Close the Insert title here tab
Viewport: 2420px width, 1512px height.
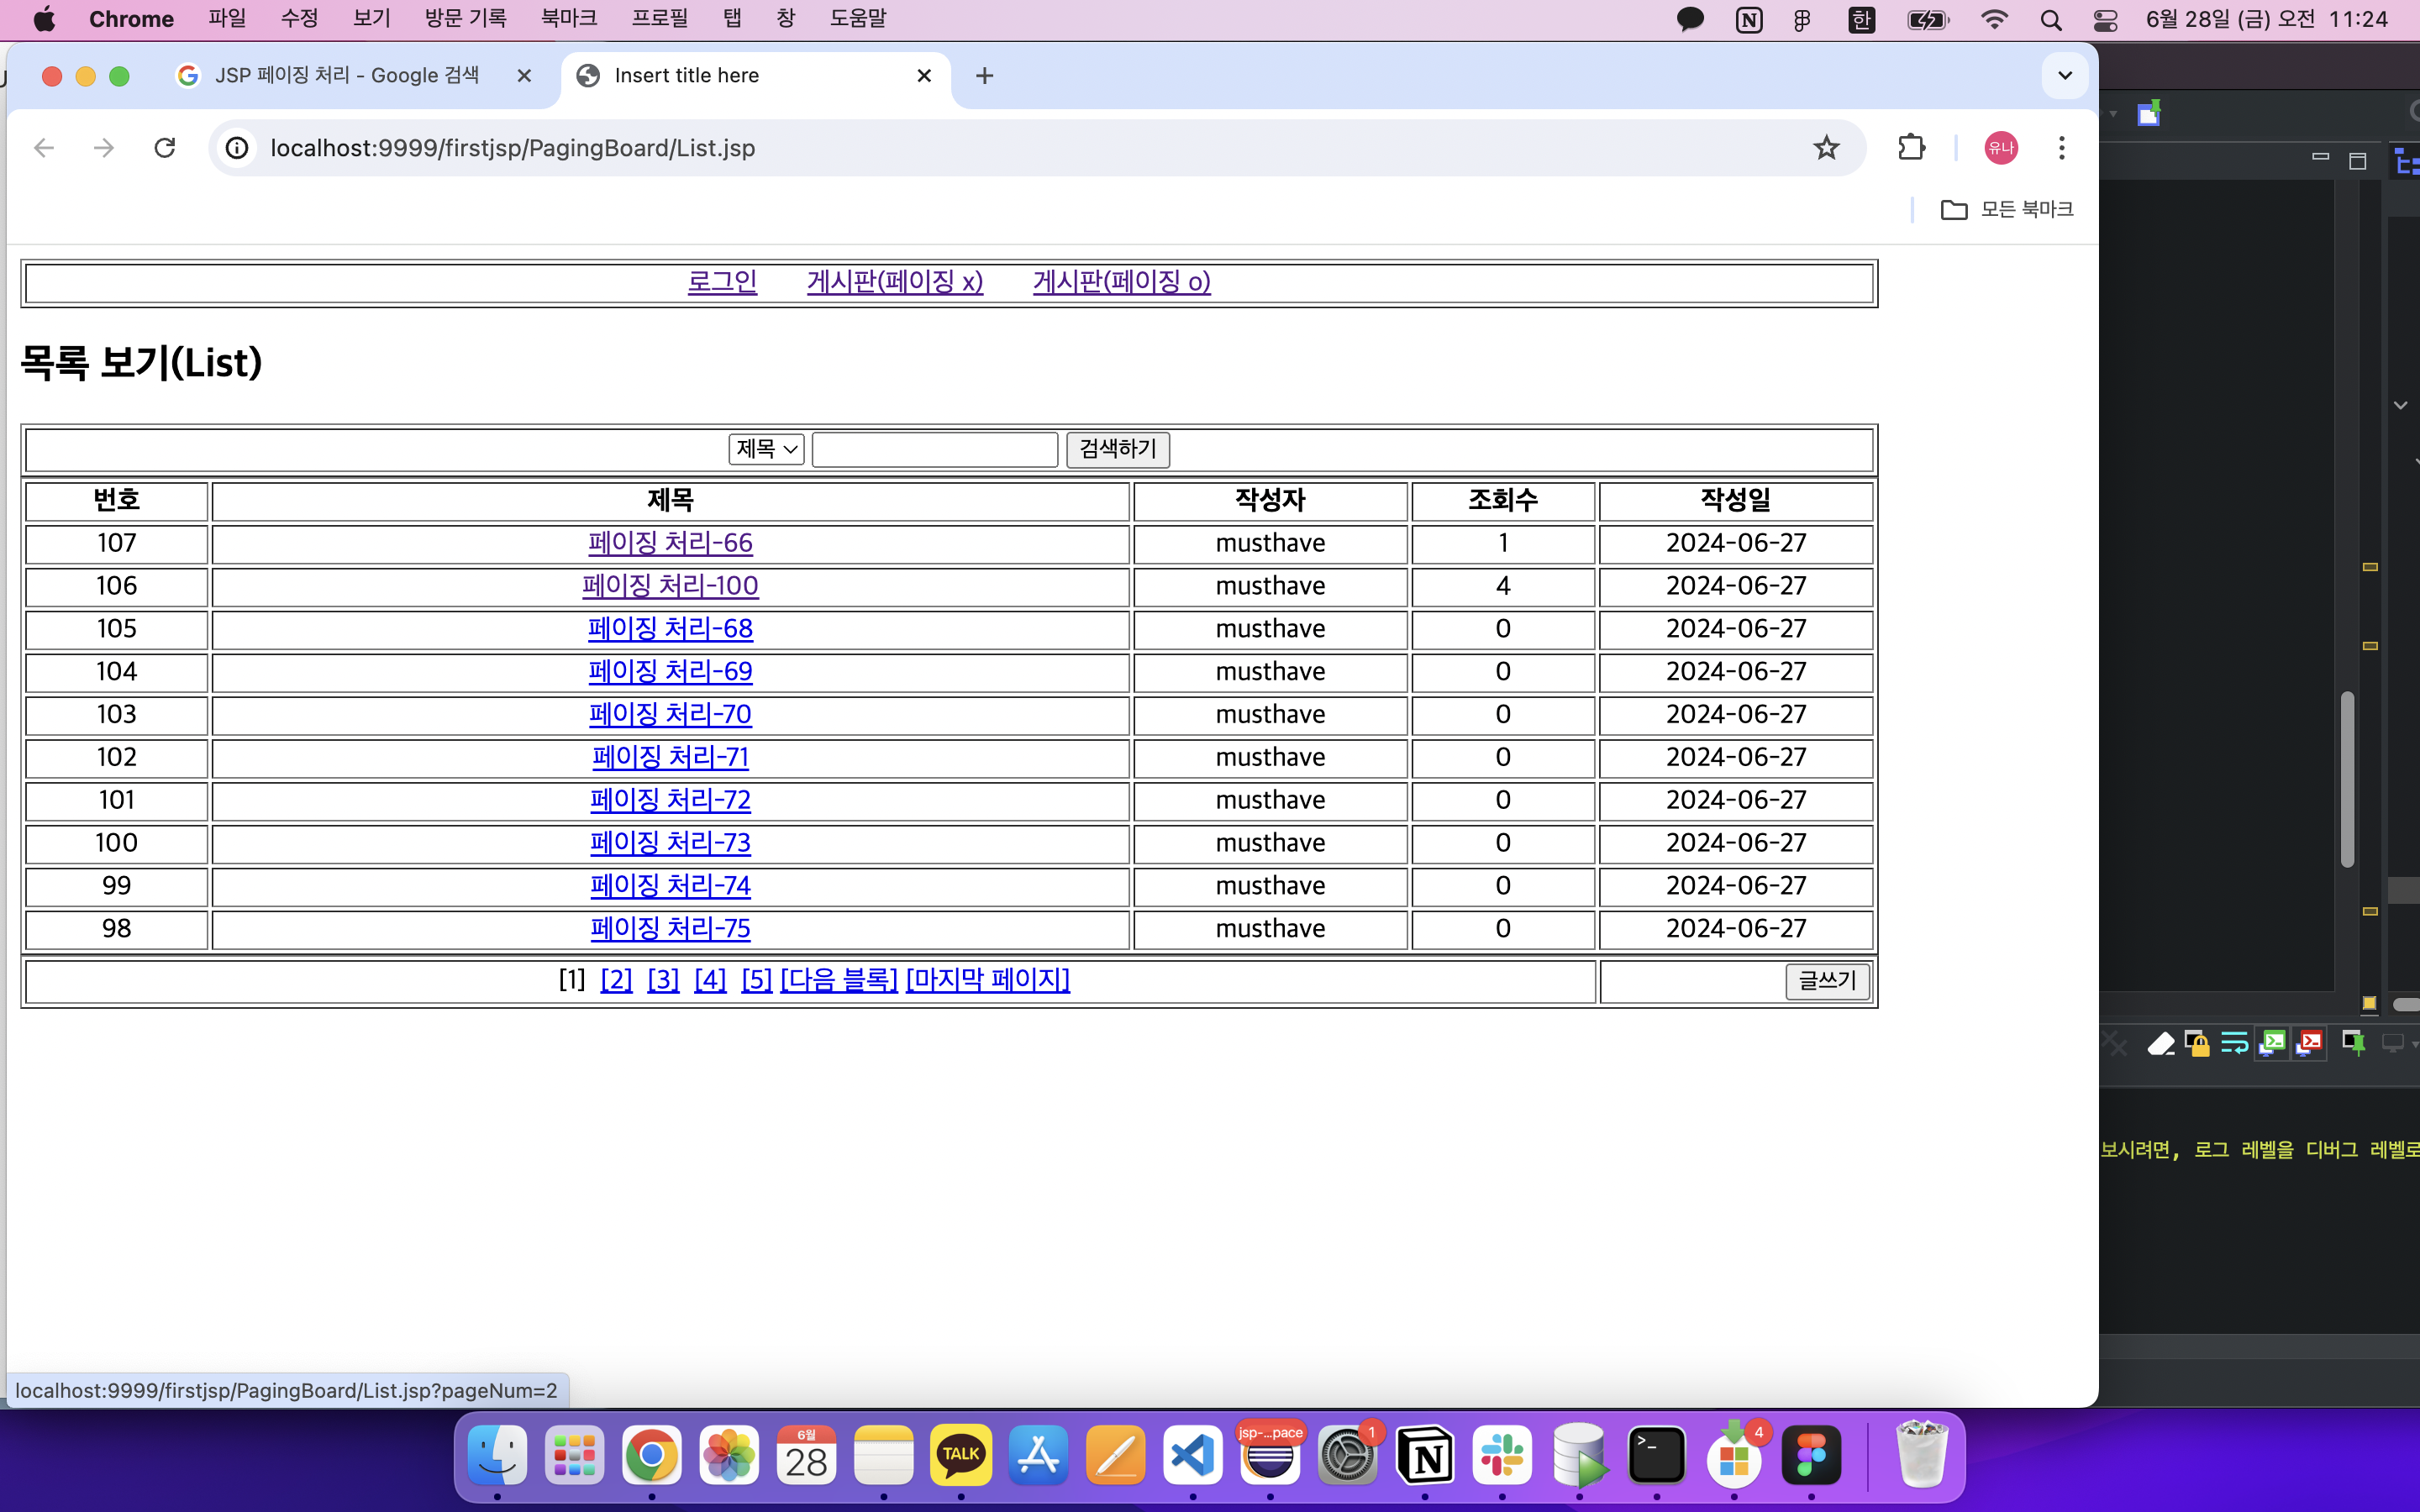tap(924, 76)
